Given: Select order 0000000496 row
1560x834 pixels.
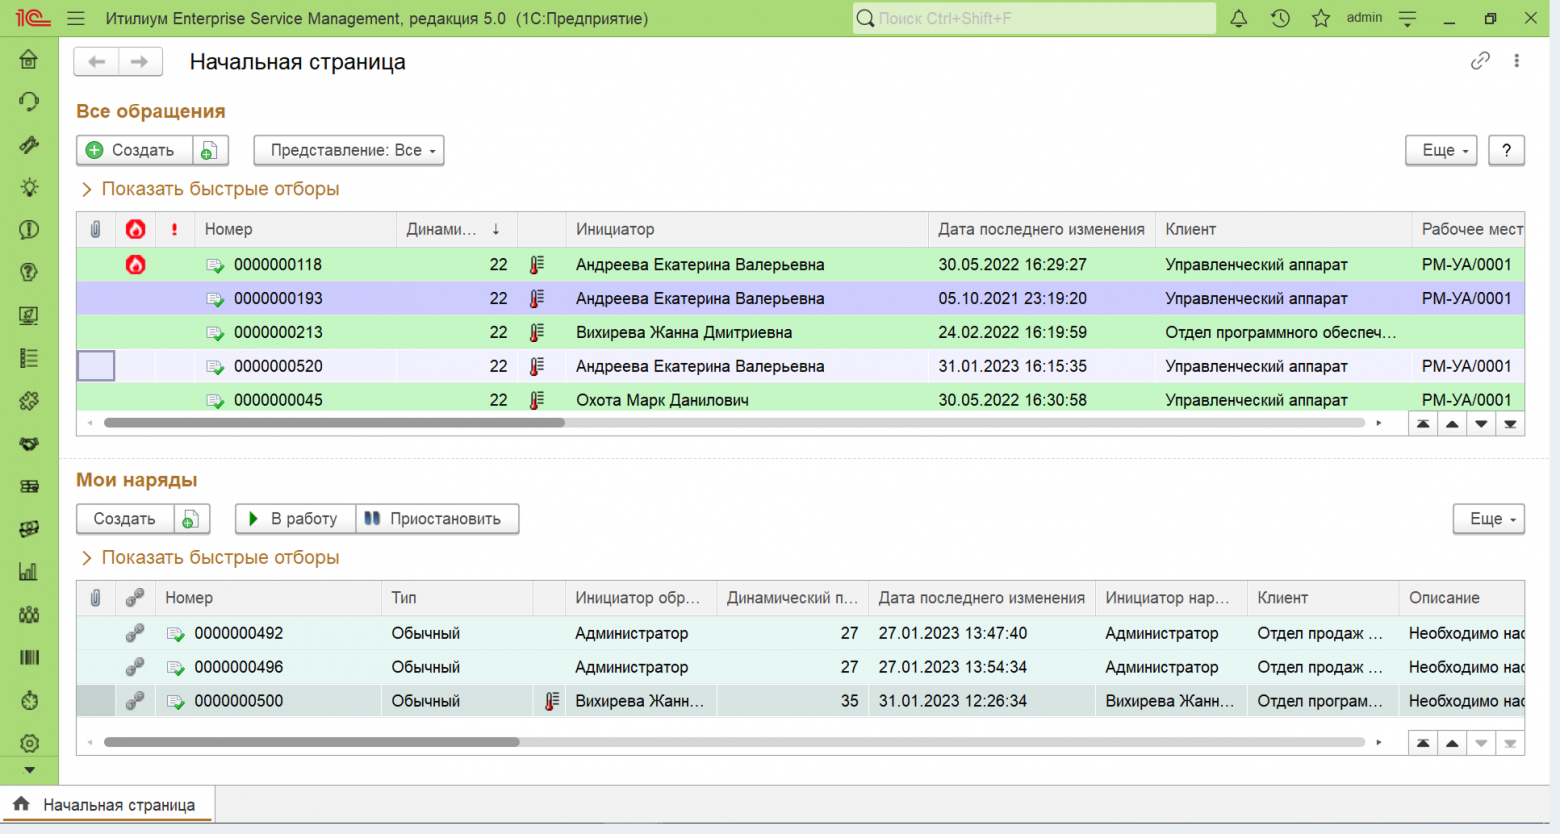Looking at the screenshot, I should tap(800, 667).
